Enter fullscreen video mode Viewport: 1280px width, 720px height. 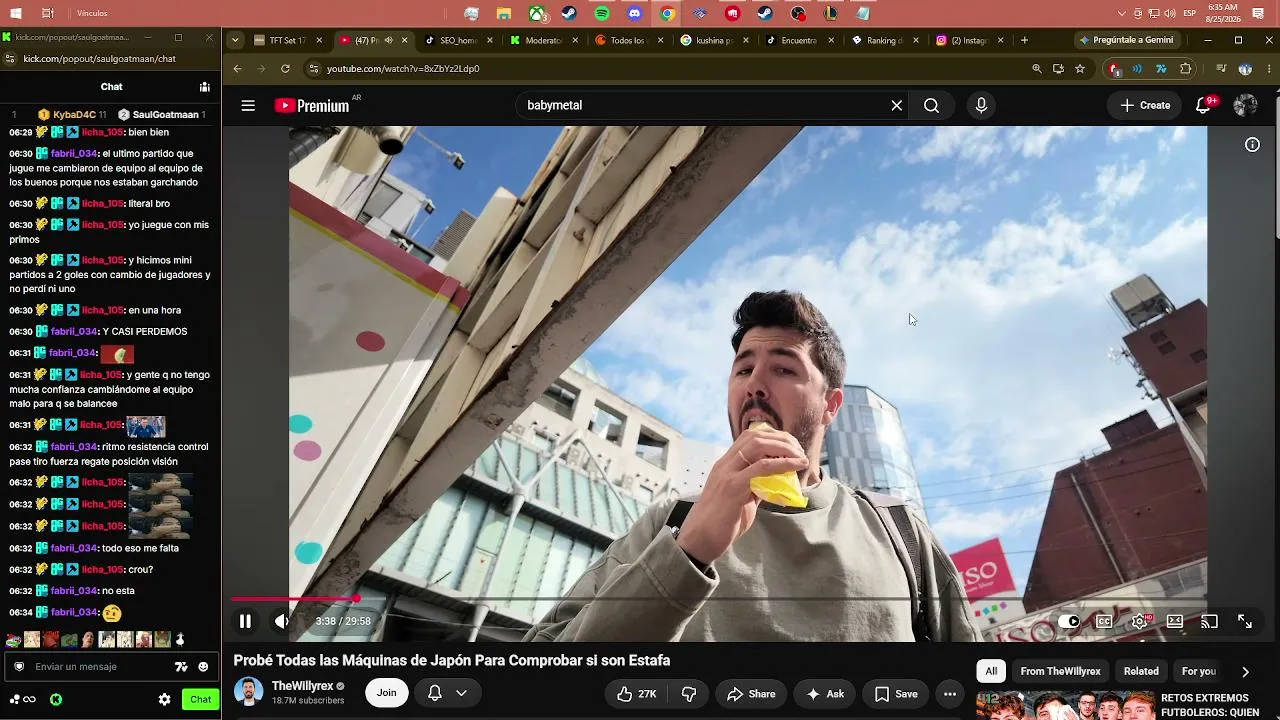(1245, 621)
